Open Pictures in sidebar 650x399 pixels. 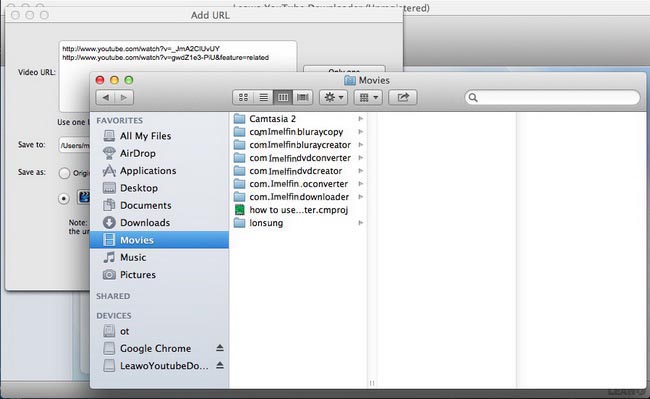coord(159,275)
